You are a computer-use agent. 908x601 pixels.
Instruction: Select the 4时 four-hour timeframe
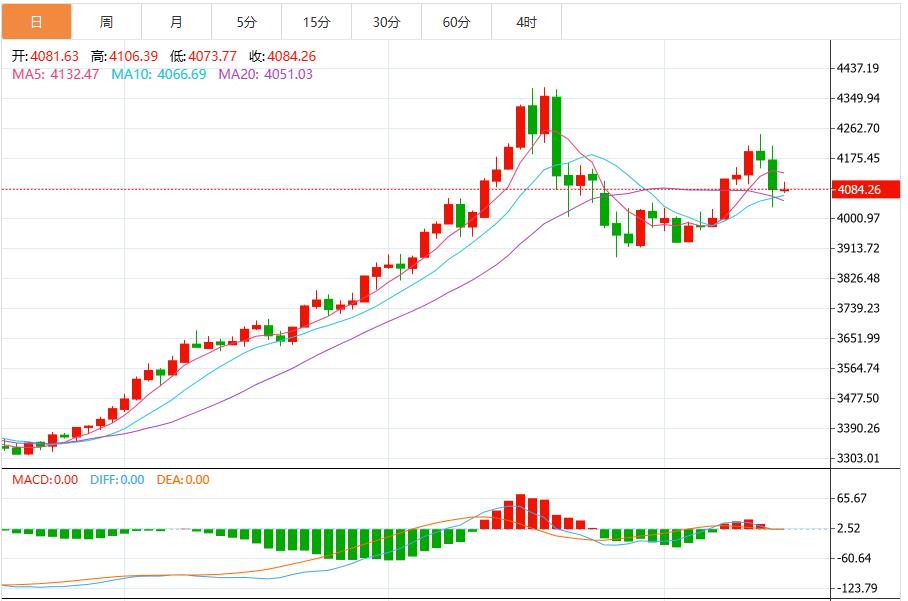527,19
